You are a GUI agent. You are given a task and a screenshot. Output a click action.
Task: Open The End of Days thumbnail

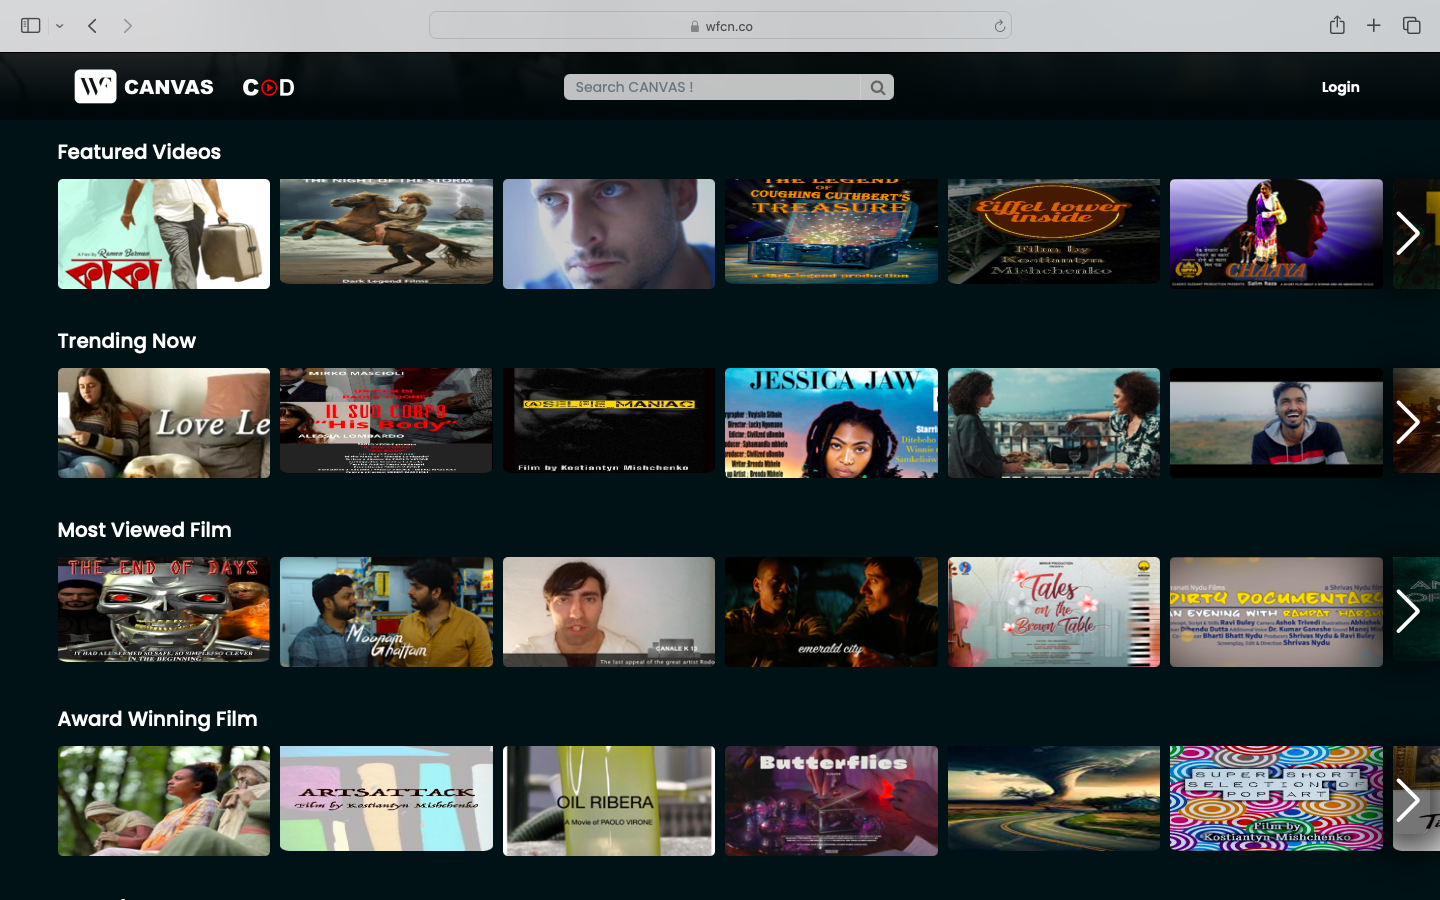pos(163,611)
